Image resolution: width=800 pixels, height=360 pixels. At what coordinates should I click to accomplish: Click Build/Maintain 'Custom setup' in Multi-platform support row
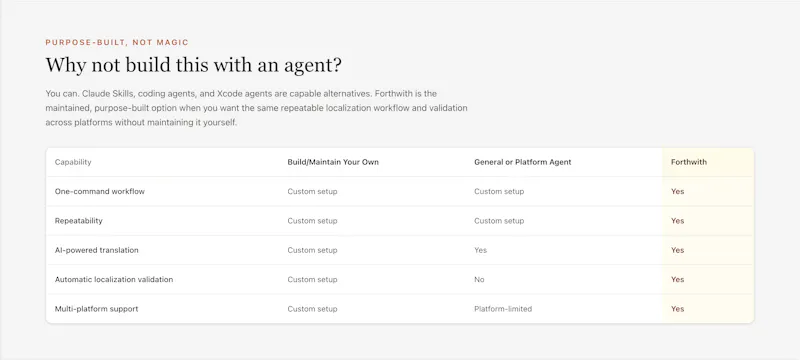click(312, 309)
